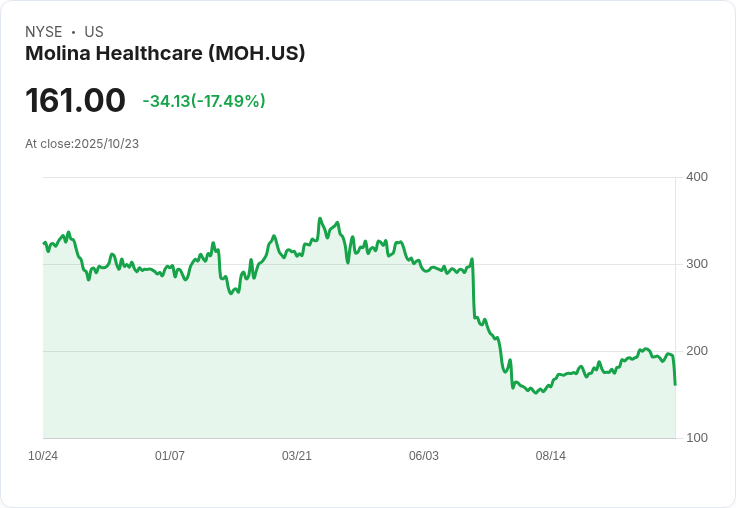Screen dimensions: 736x508
Task: Click the 200 y-axis label
Action: click(x=697, y=351)
